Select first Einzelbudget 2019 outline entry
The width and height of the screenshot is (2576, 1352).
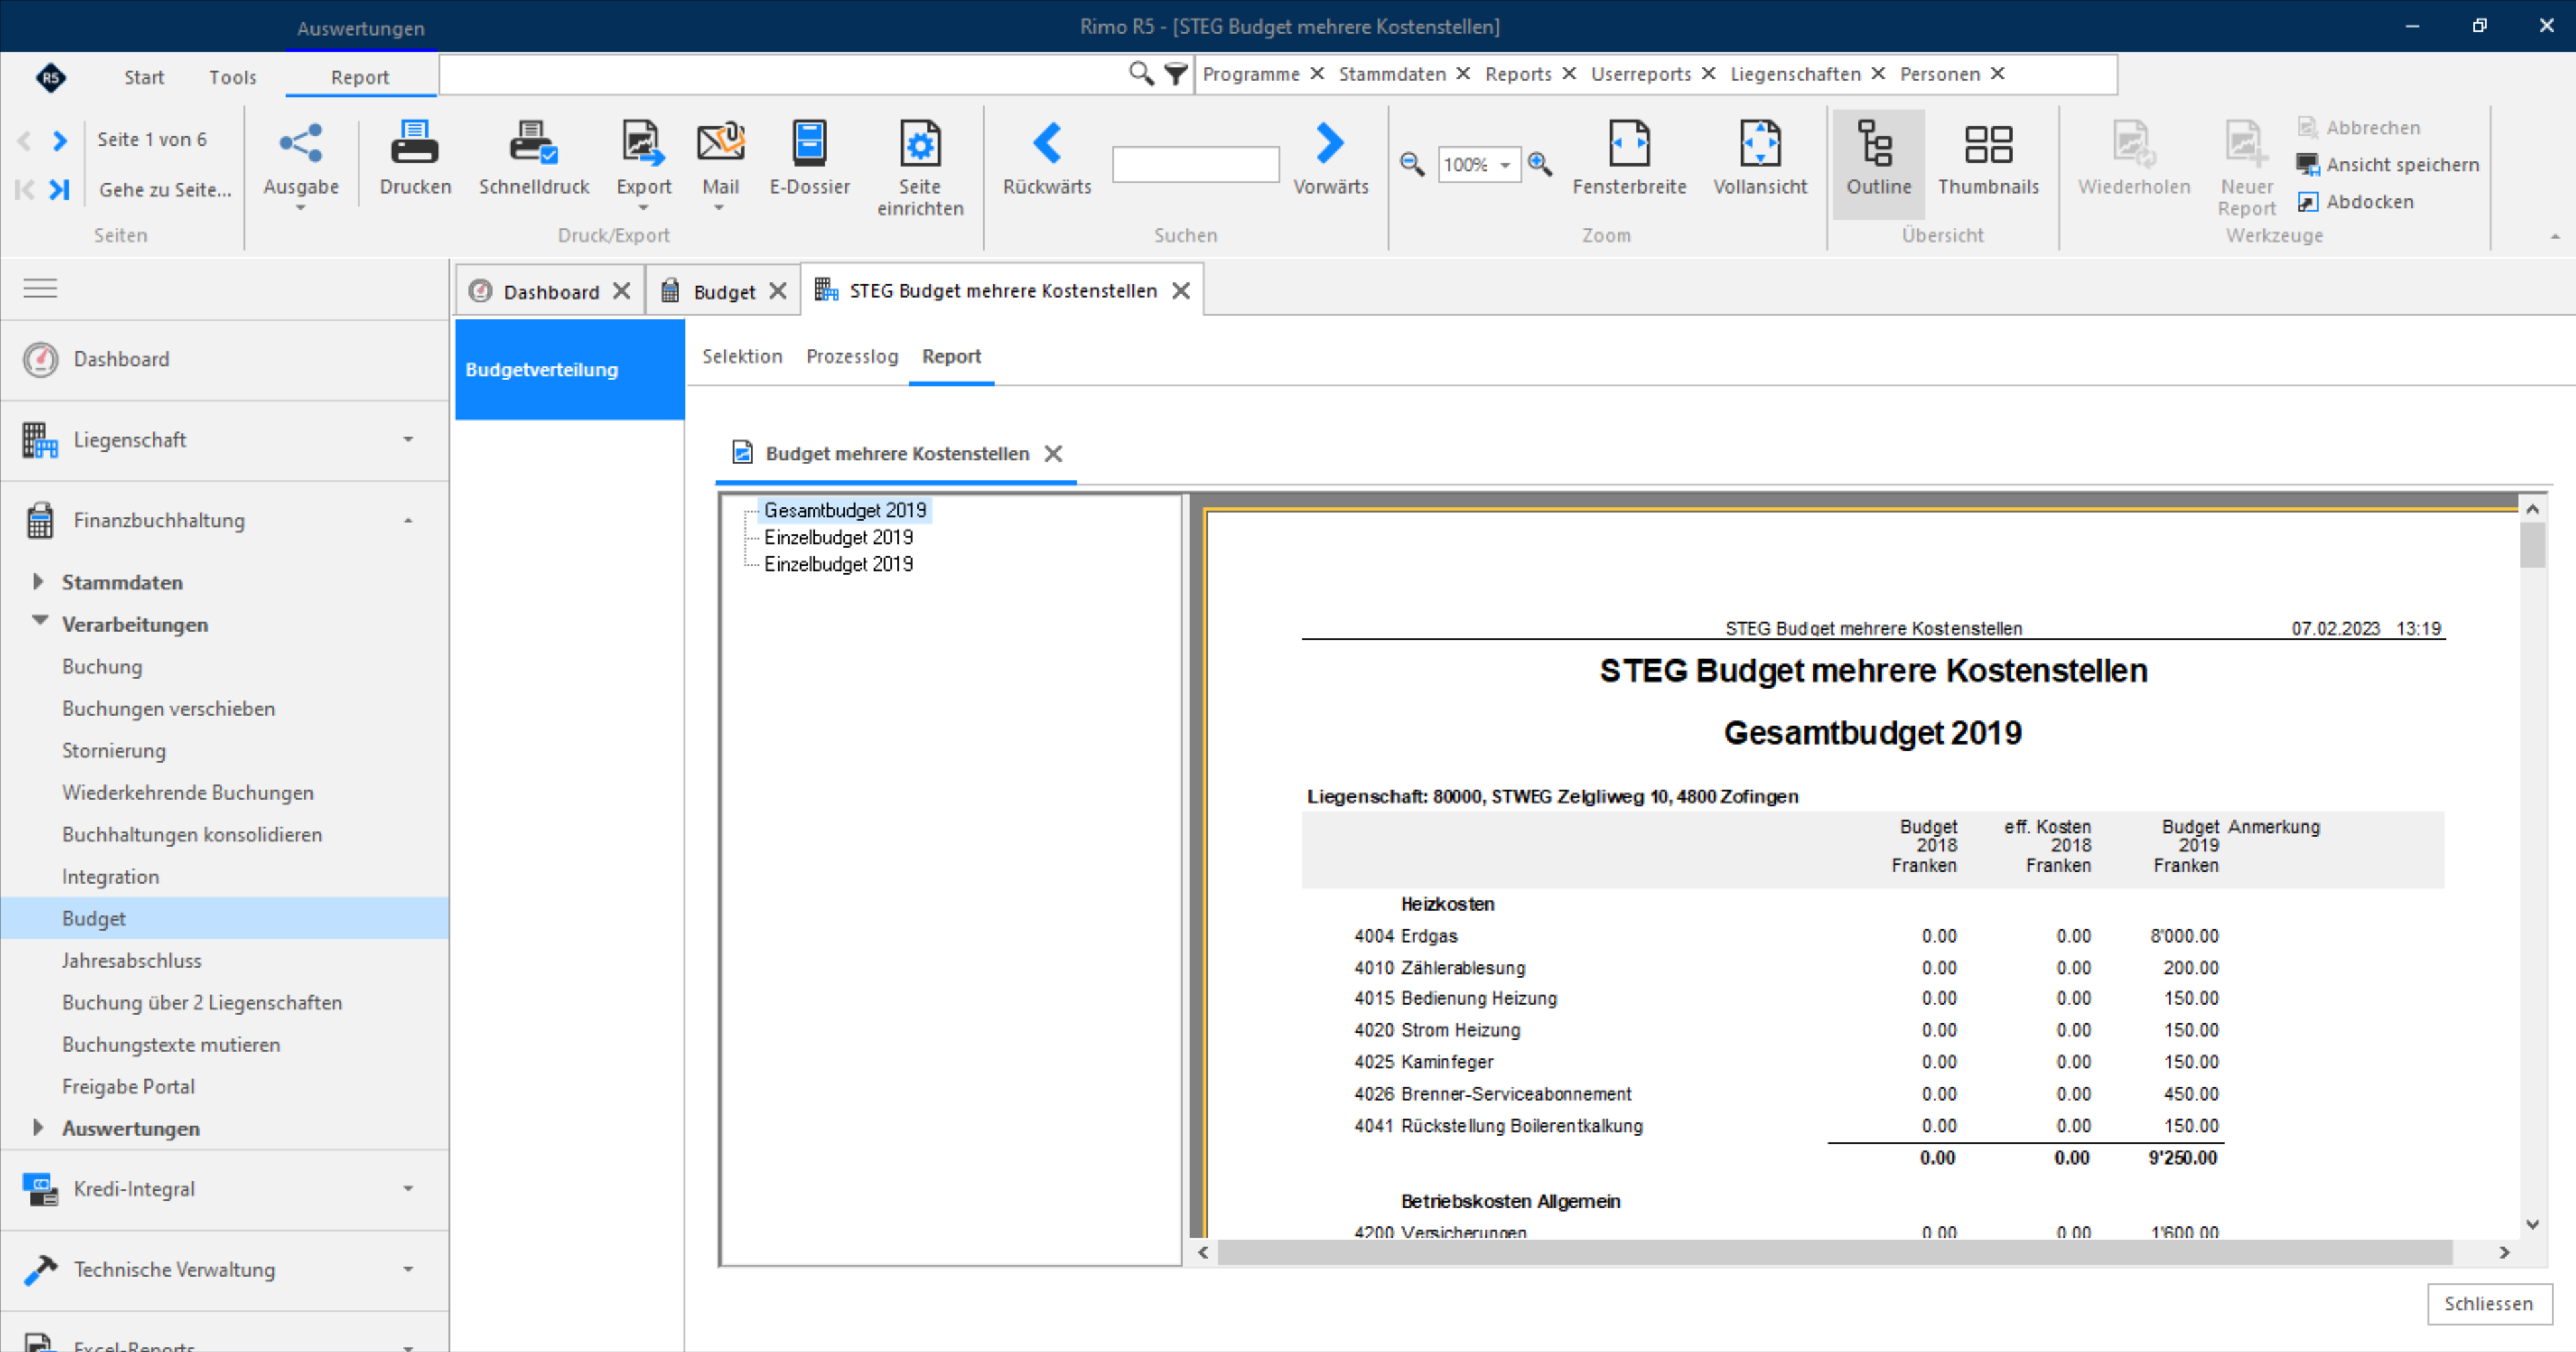tap(838, 537)
